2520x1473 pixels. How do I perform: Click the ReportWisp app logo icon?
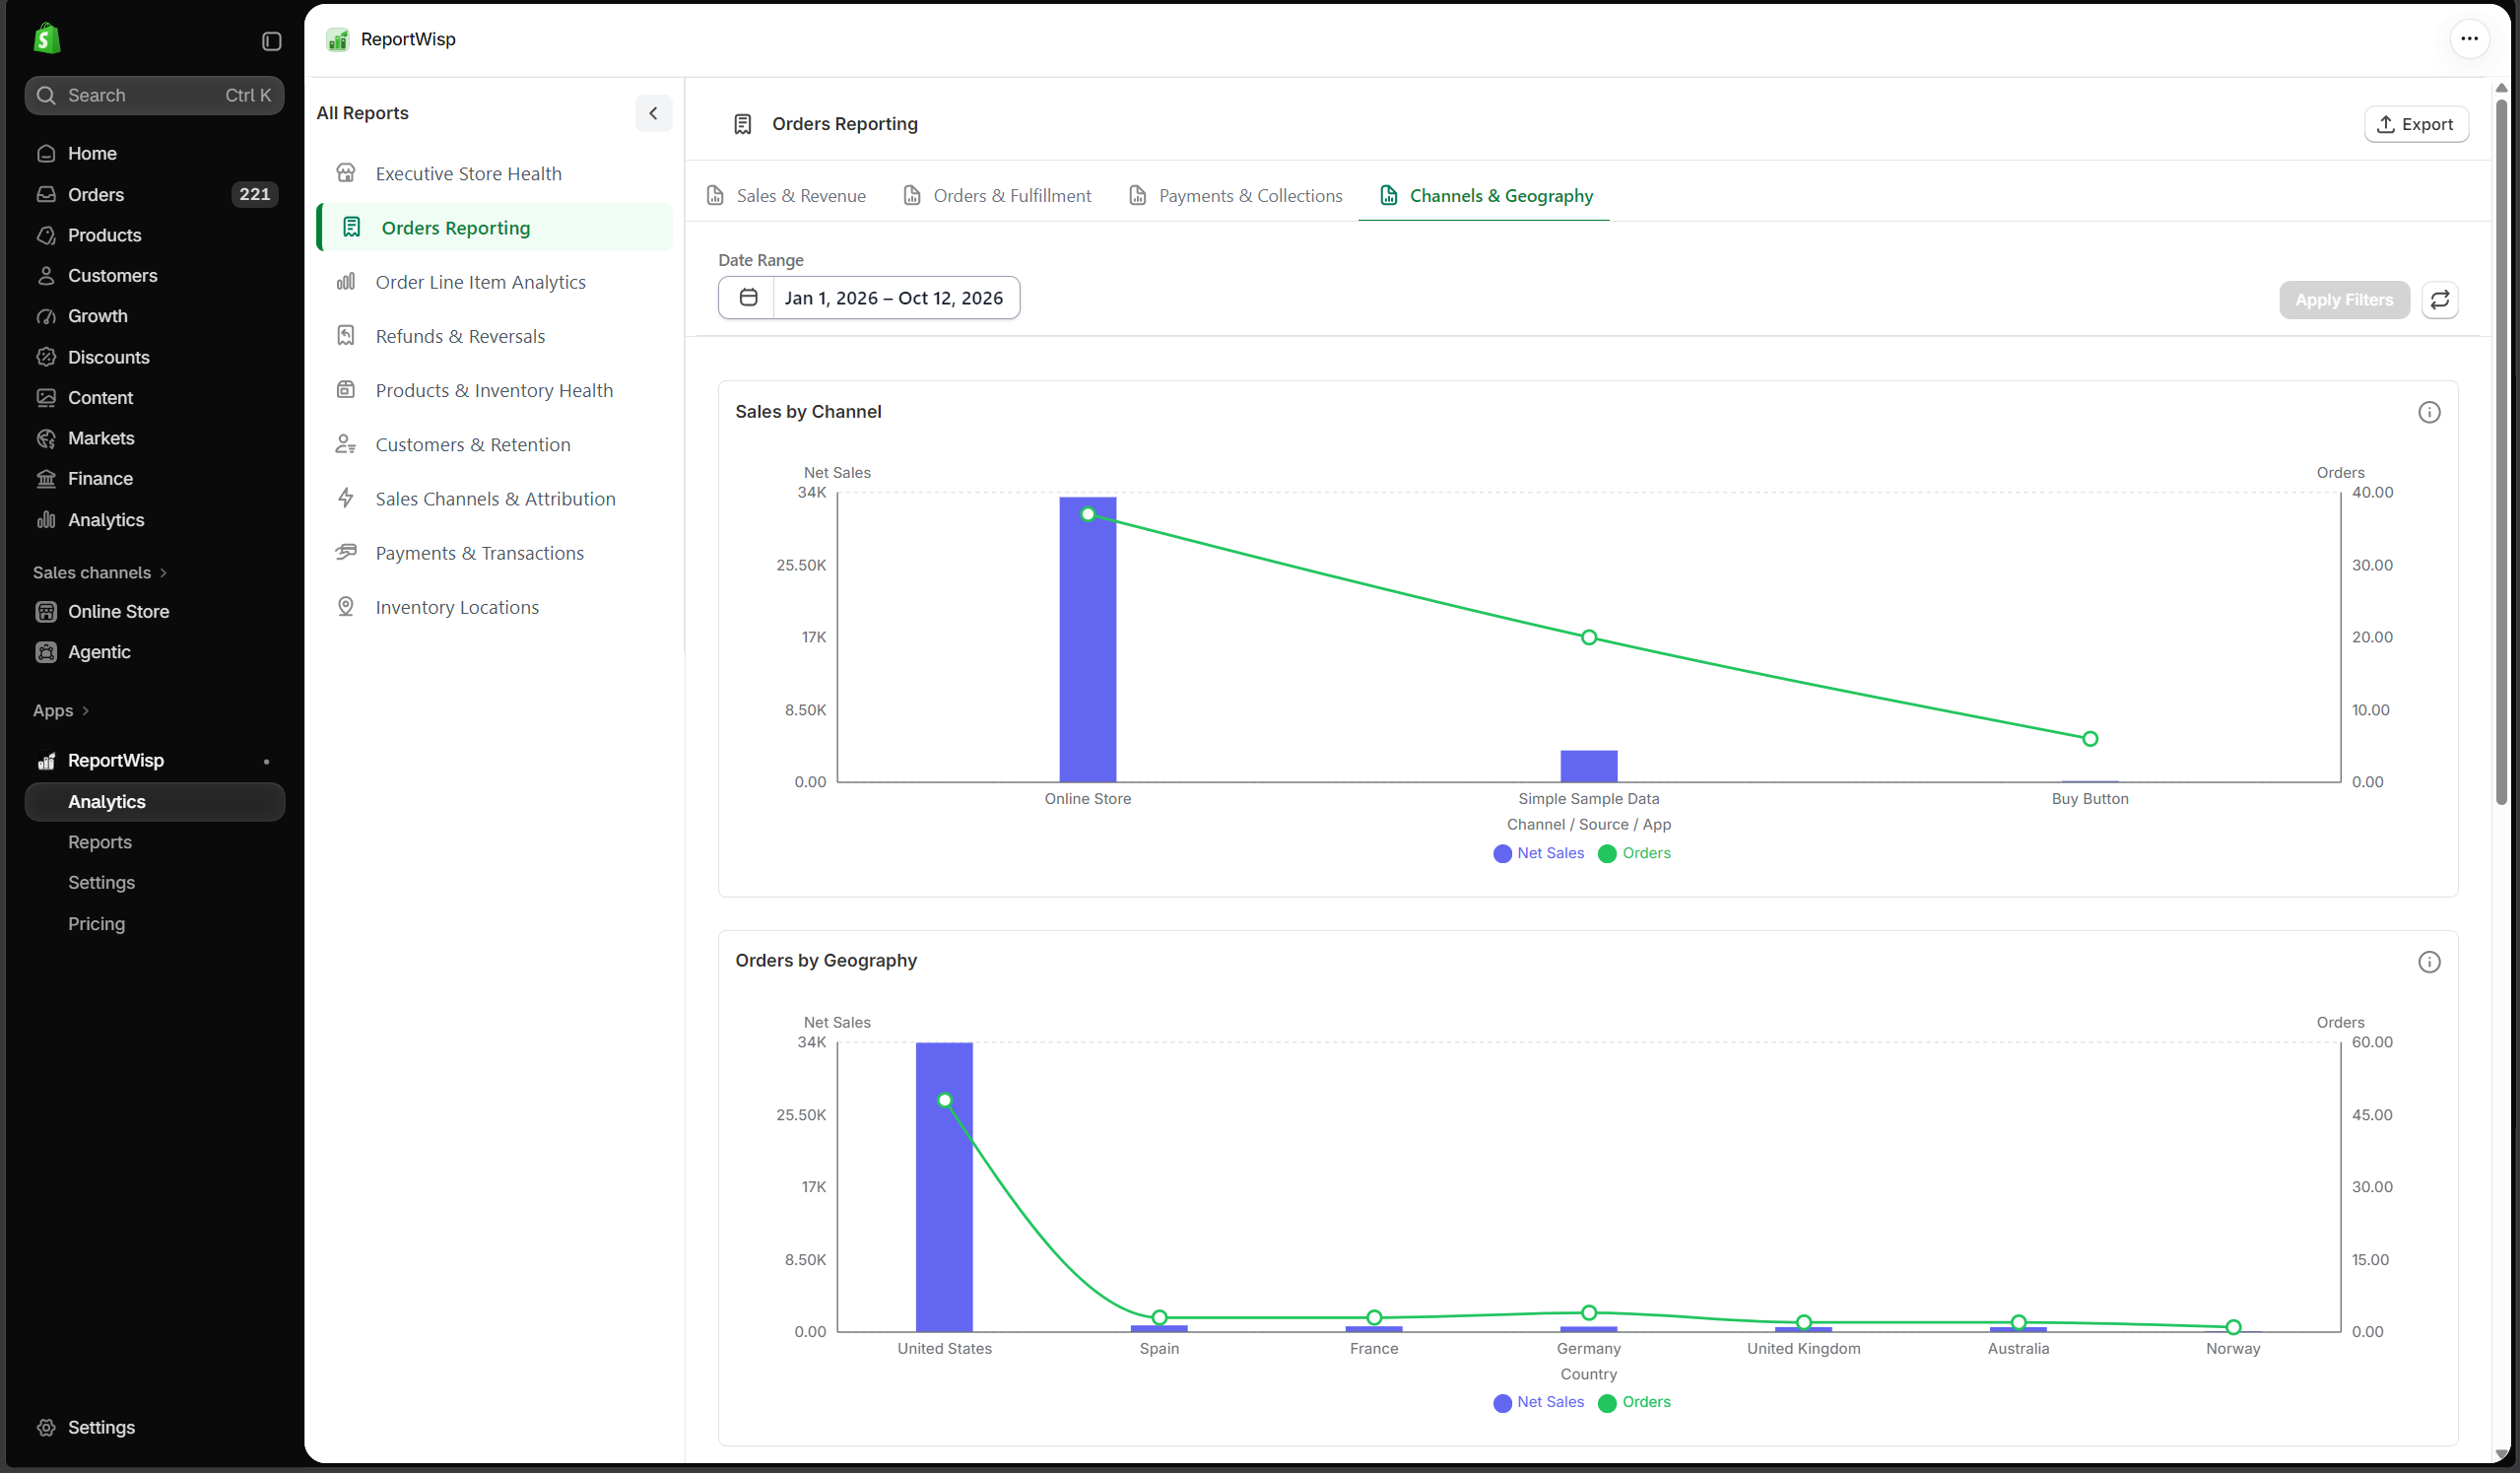point(338,39)
